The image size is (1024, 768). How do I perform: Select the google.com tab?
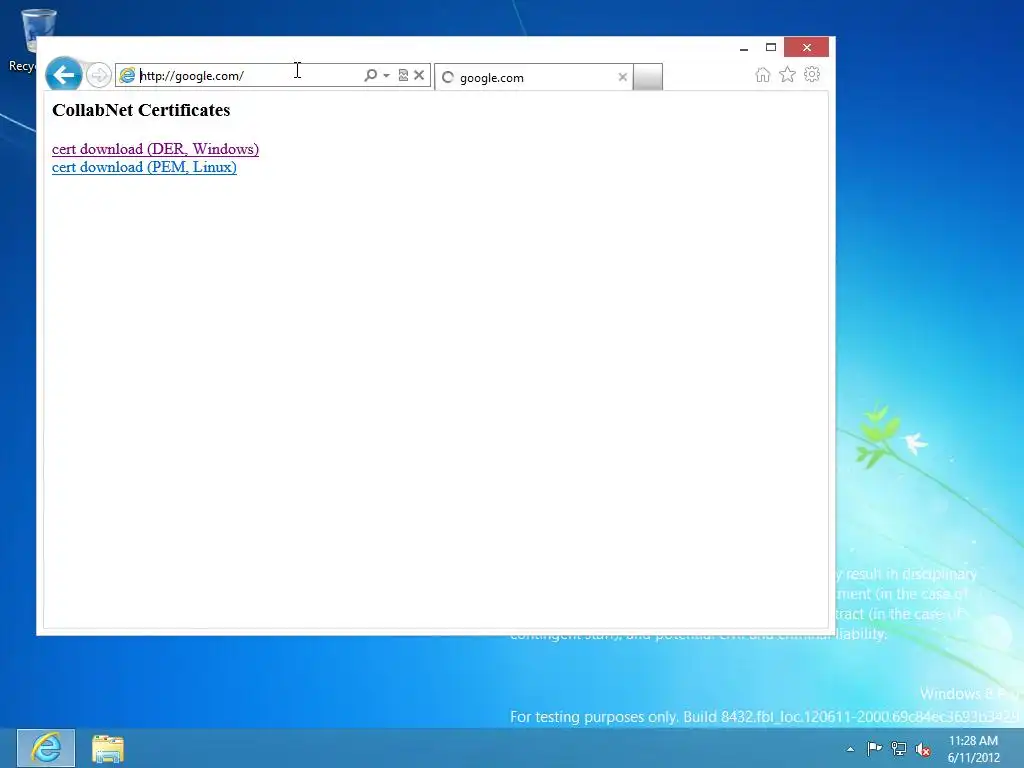coord(534,77)
